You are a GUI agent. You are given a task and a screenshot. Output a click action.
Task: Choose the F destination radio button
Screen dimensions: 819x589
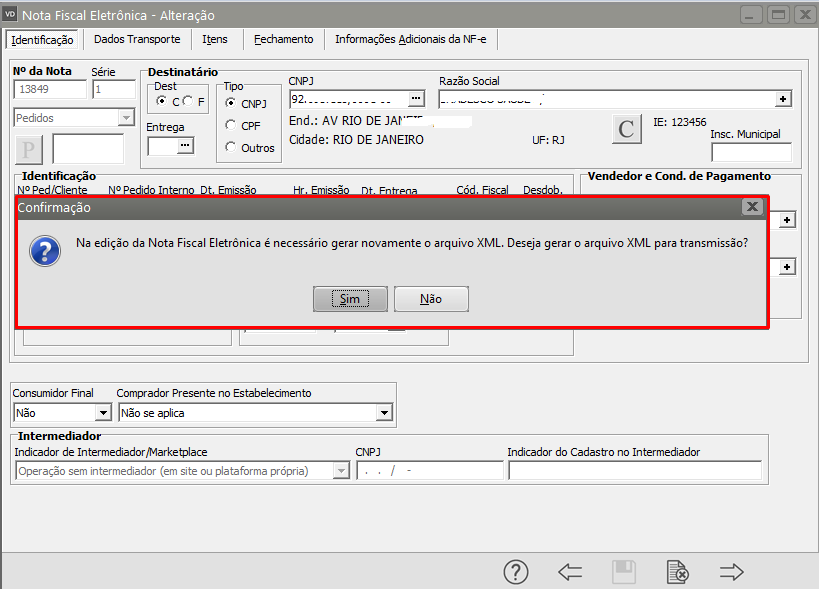click(187, 102)
